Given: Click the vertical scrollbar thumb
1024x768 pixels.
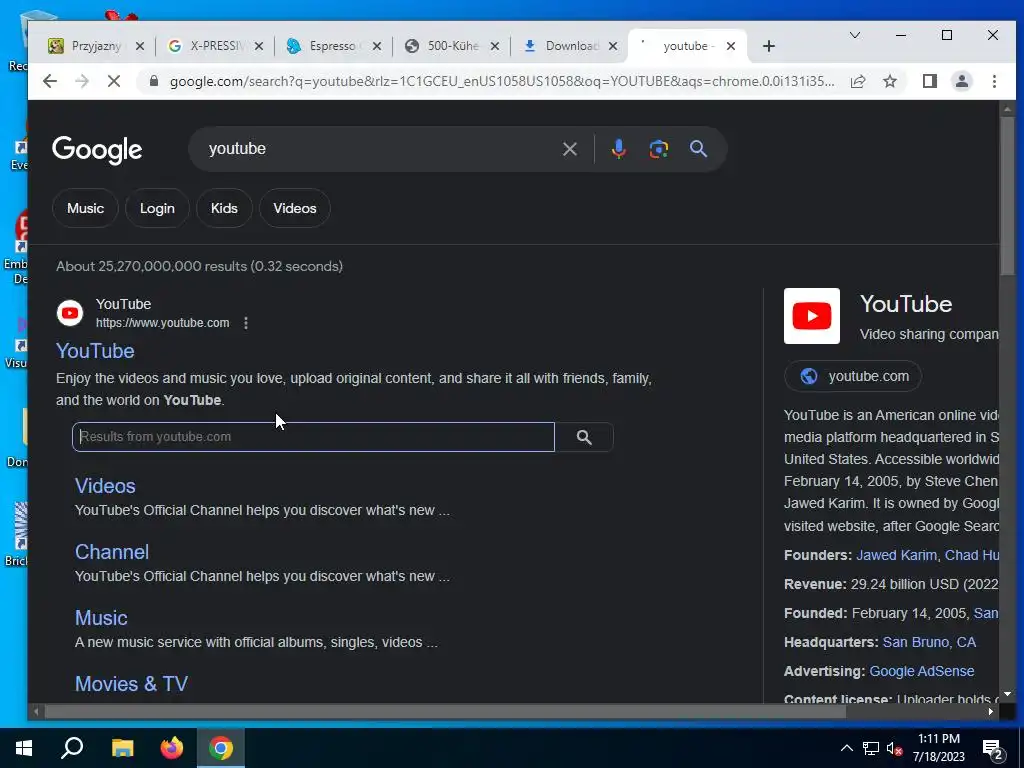Looking at the screenshot, I should coord(1007,196).
